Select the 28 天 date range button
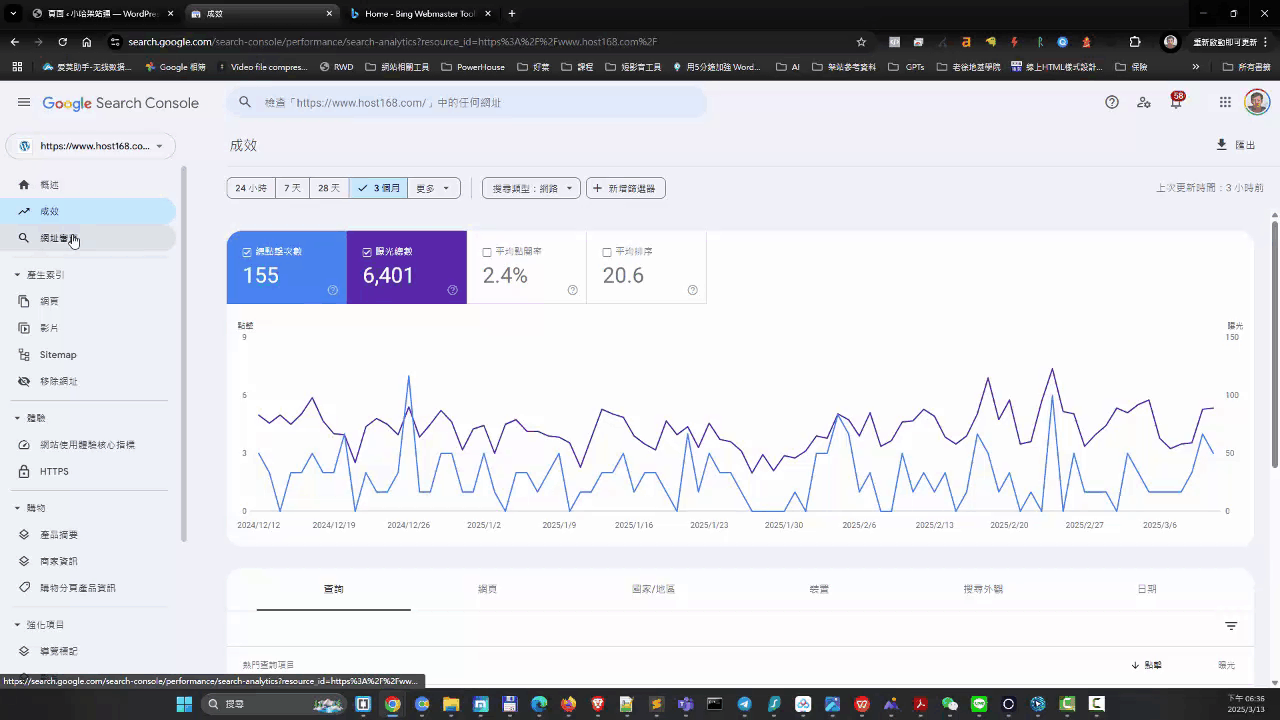This screenshot has height=720, width=1280. (x=329, y=188)
